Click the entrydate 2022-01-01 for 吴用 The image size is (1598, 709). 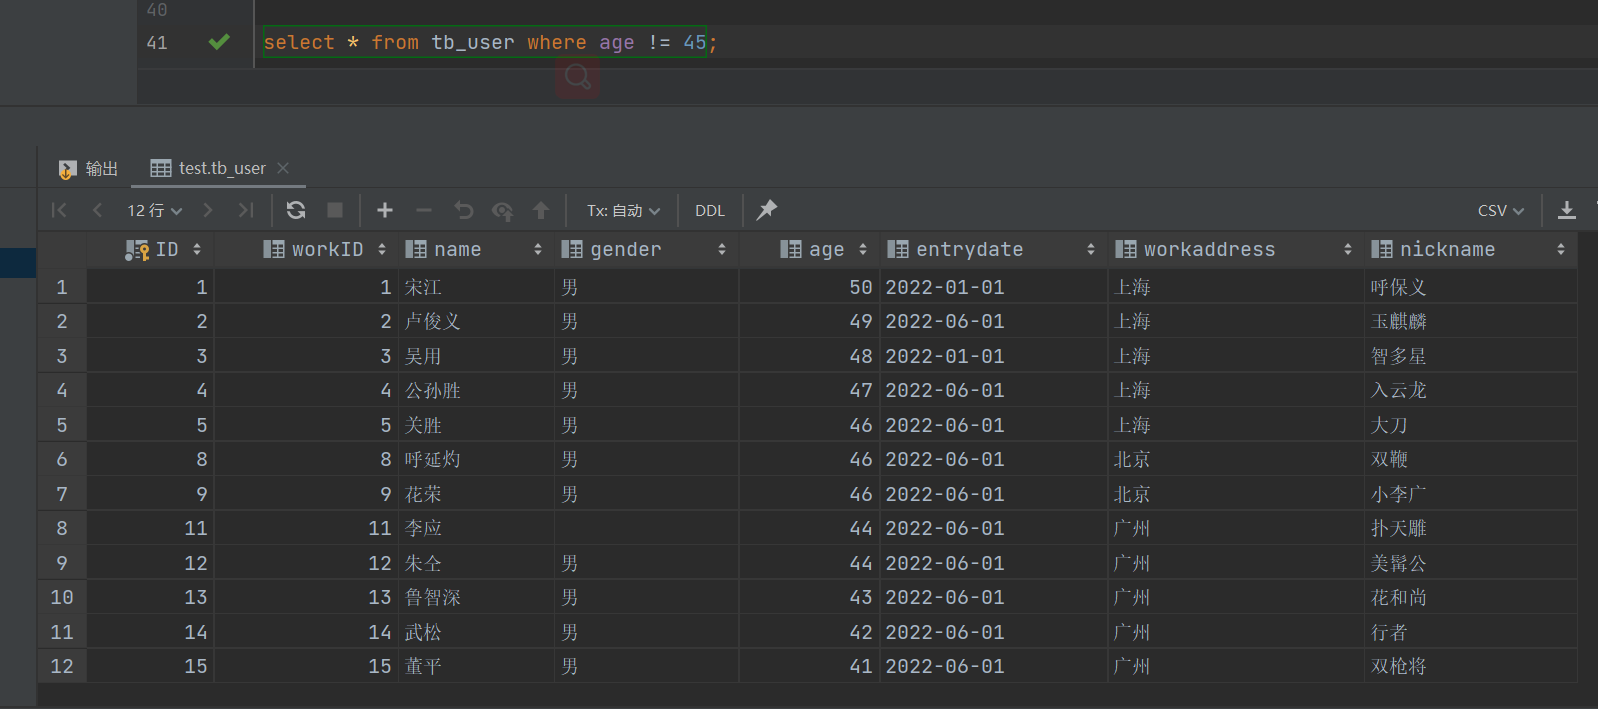pos(993,356)
